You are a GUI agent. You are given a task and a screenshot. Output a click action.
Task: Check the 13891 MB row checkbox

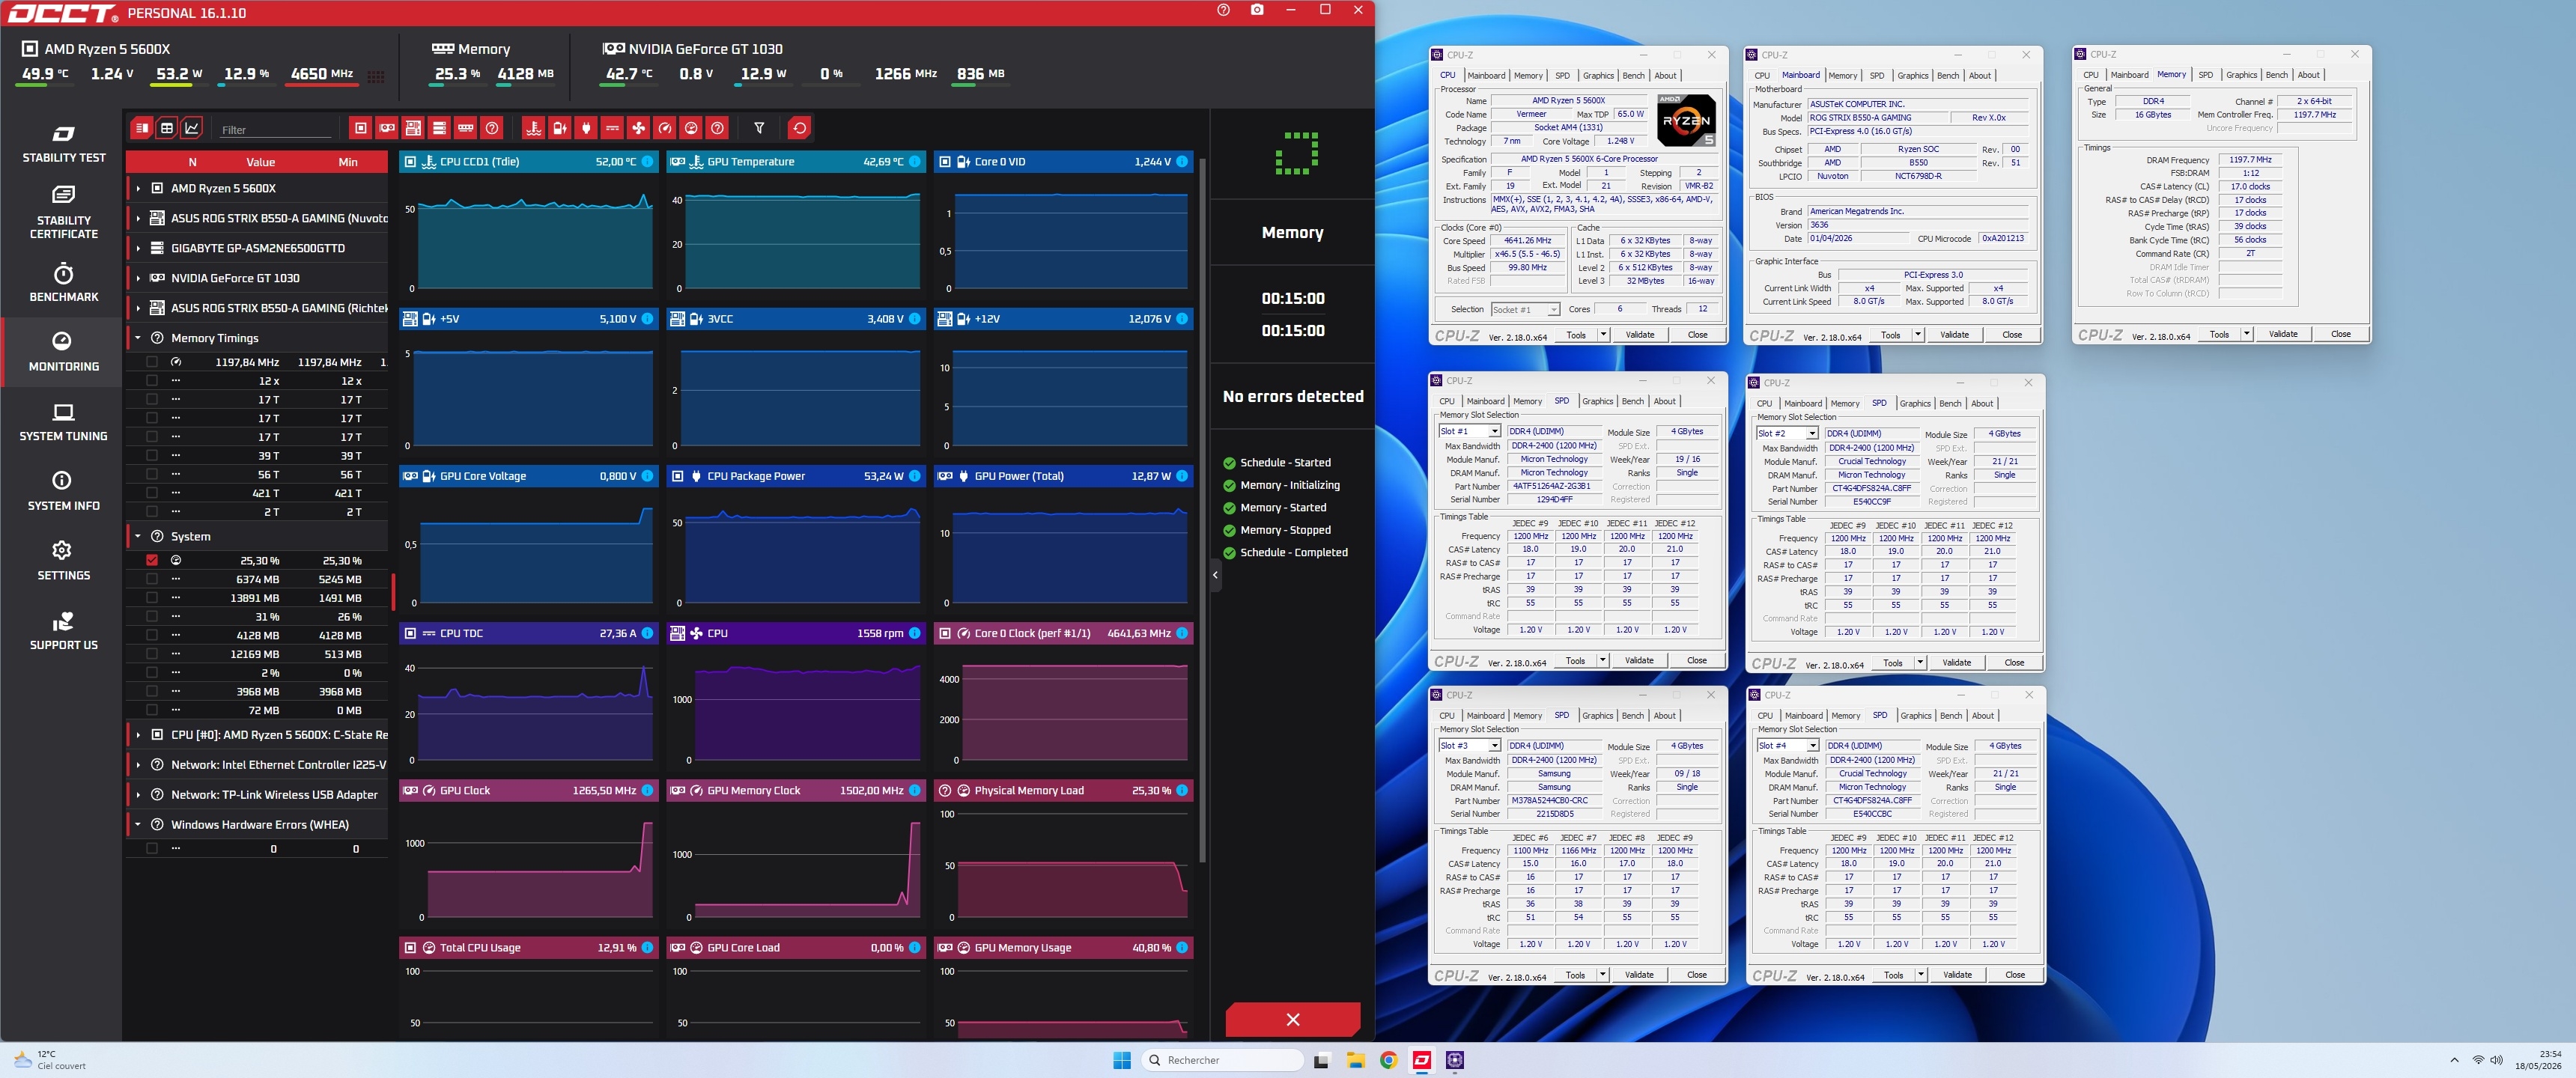[152, 598]
